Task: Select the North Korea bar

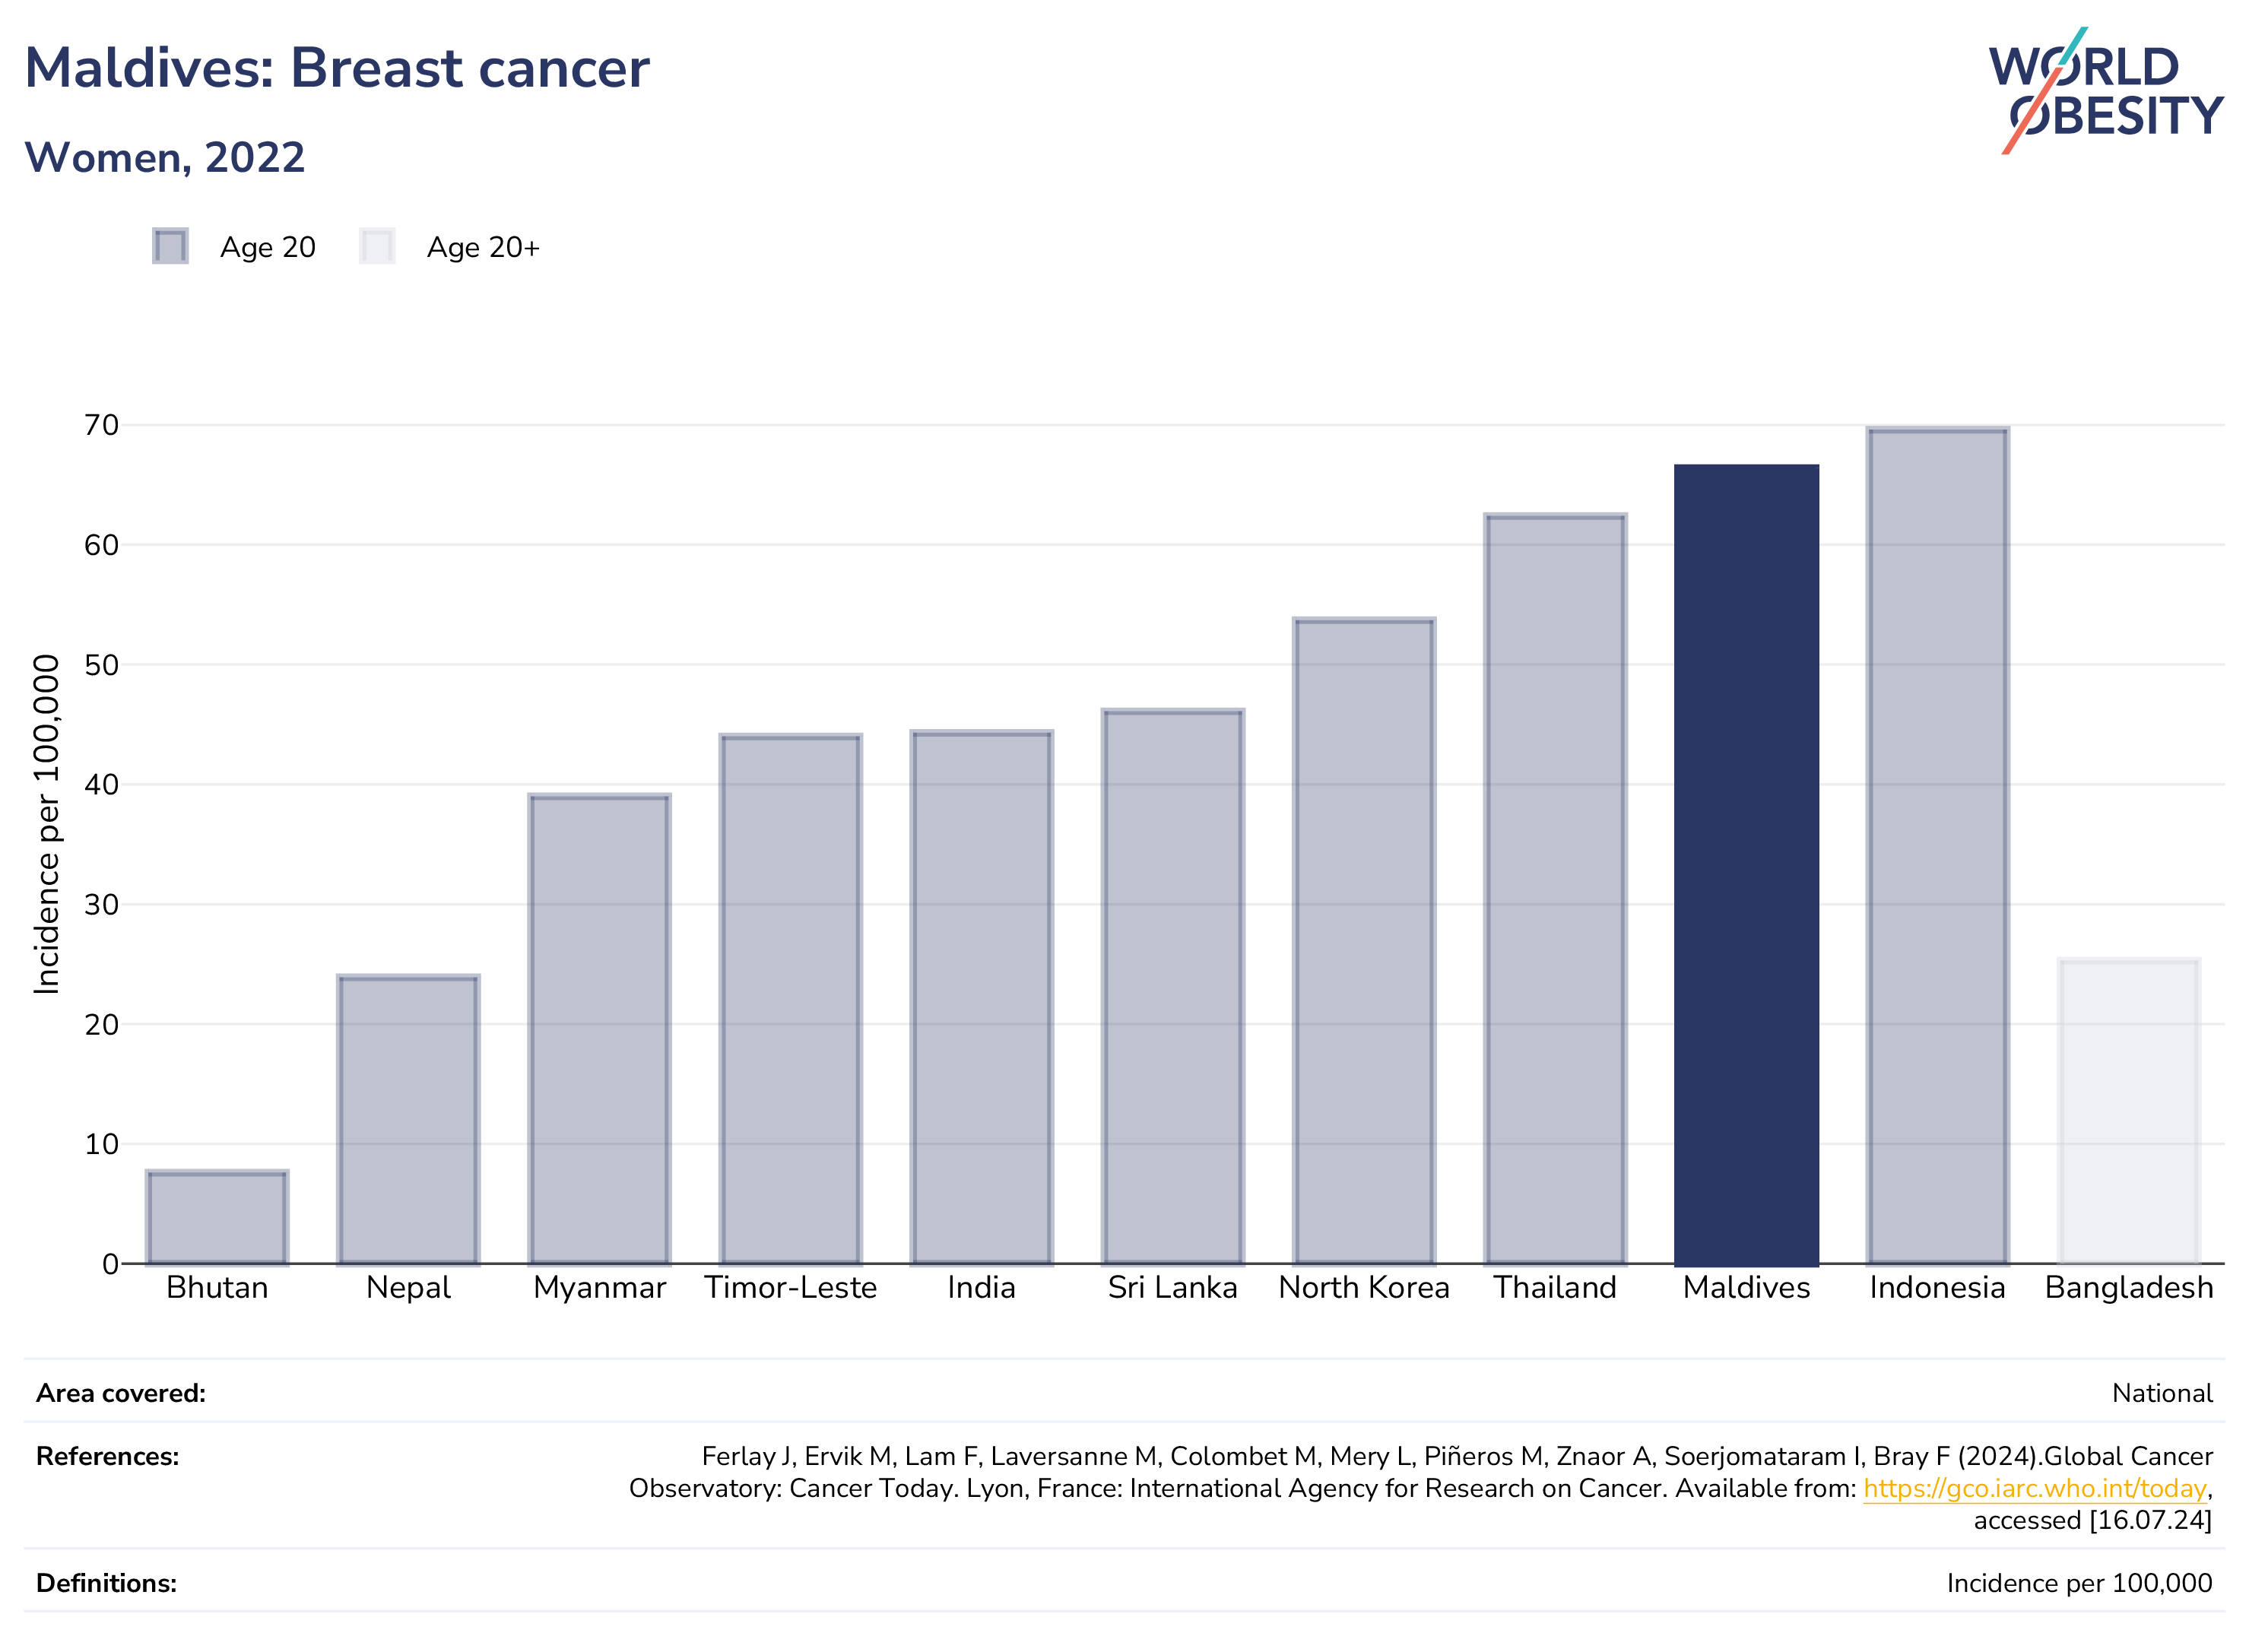Action: [x=1364, y=941]
